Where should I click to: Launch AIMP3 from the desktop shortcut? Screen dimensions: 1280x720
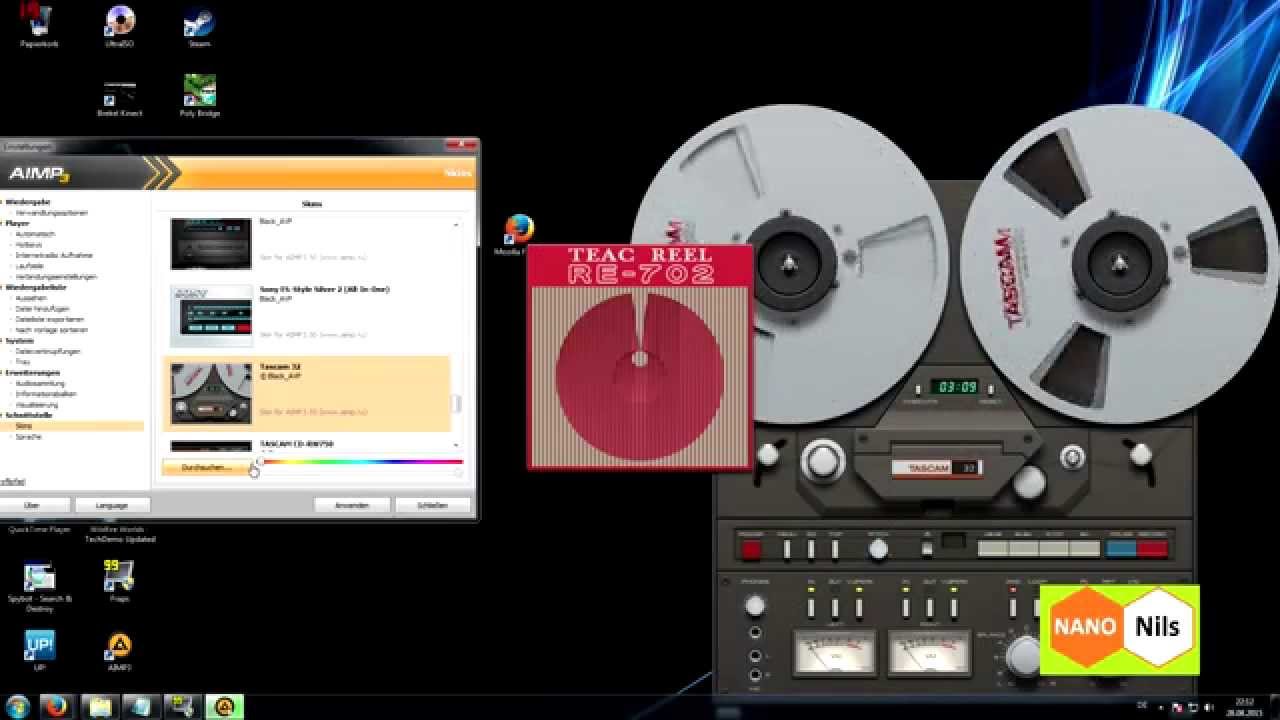point(119,651)
